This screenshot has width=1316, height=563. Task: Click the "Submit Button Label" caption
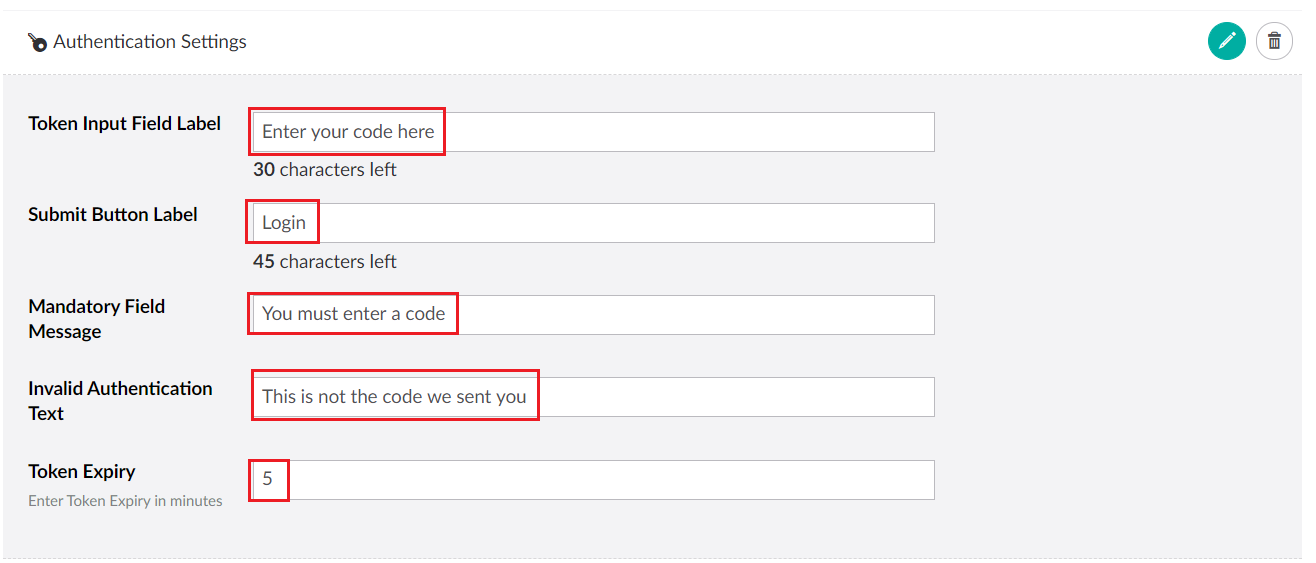pyautogui.click(x=113, y=214)
